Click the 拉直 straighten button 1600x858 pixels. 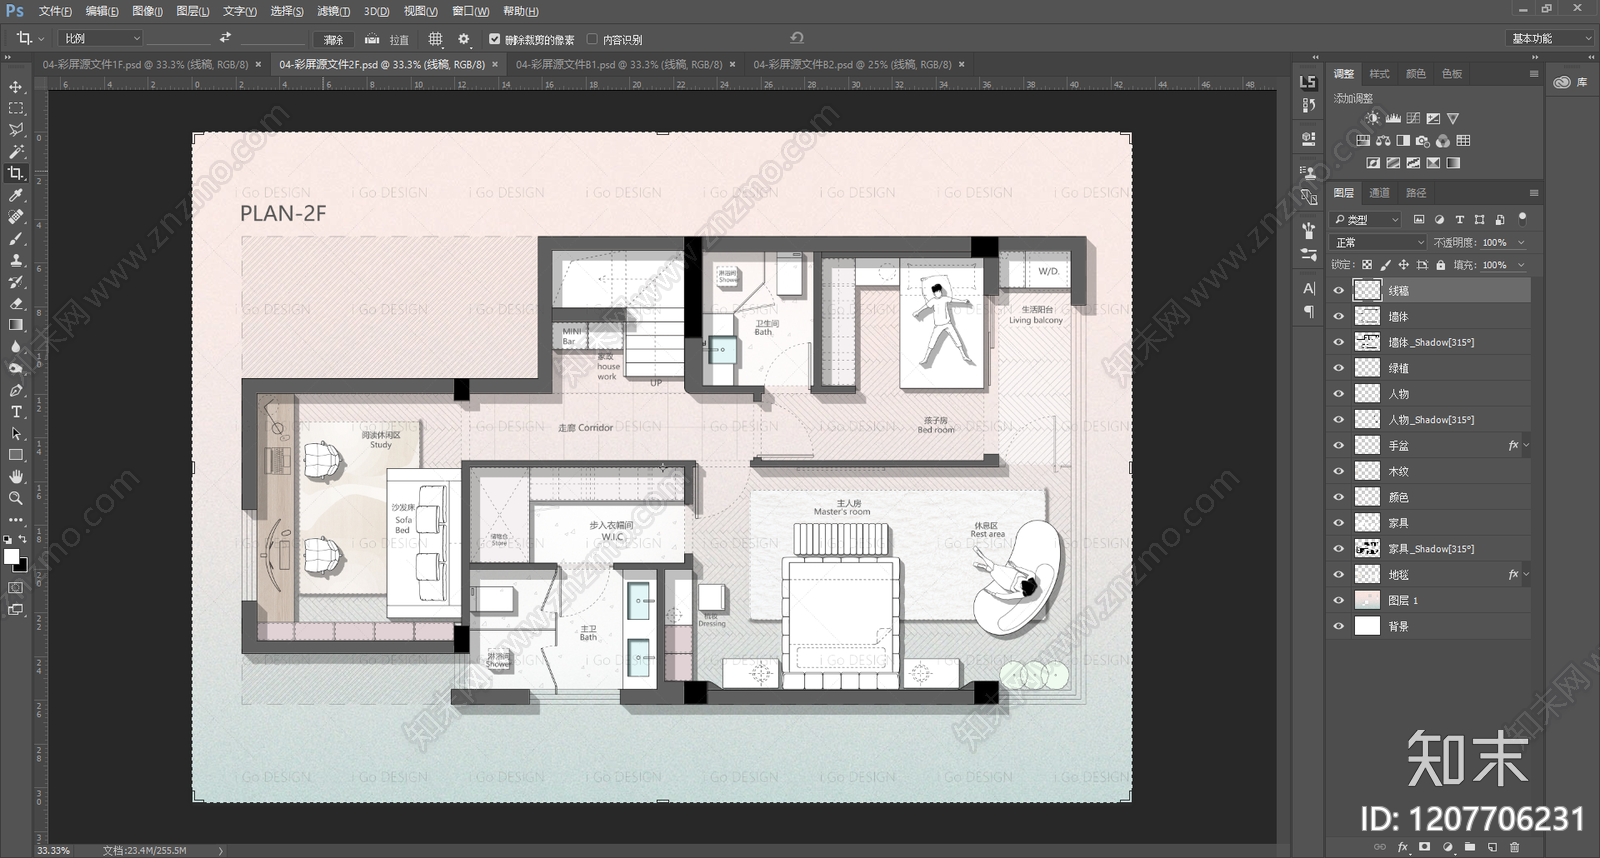click(387, 39)
